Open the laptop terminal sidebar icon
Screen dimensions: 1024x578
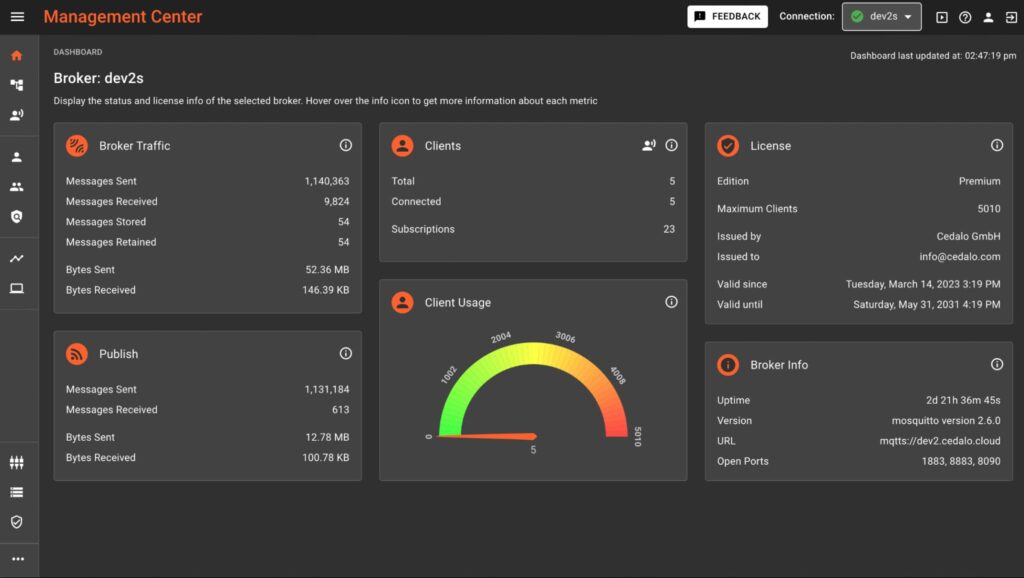pos(17,289)
